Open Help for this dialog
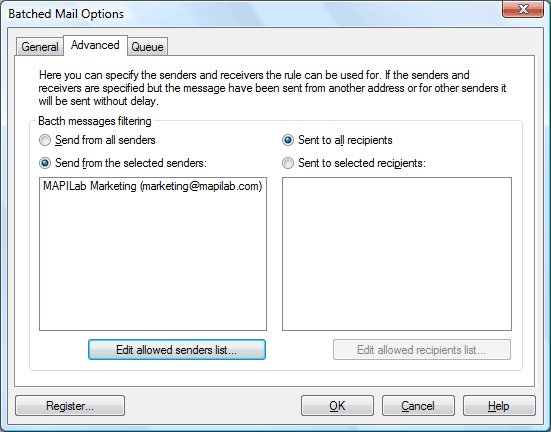The height and width of the screenshot is (432, 551). (499, 406)
